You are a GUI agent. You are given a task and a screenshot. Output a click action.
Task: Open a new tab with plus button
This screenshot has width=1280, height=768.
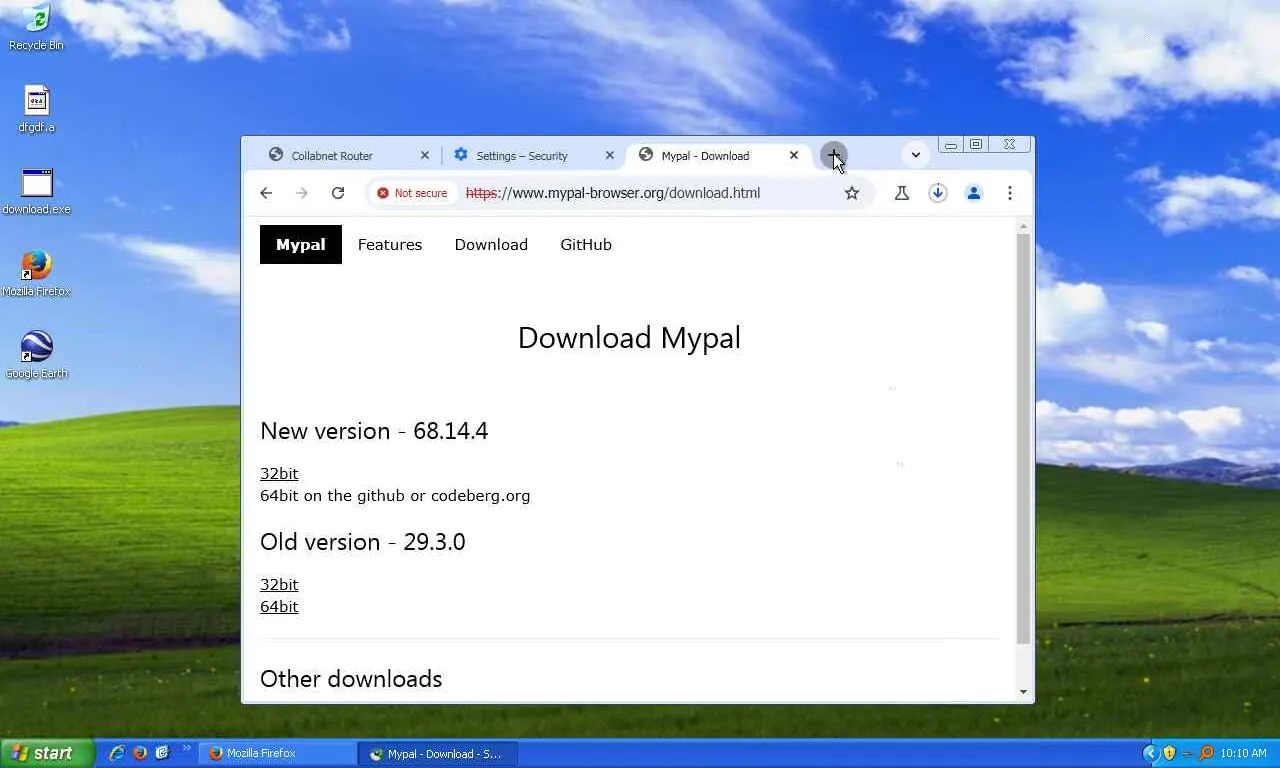click(x=833, y=155)
